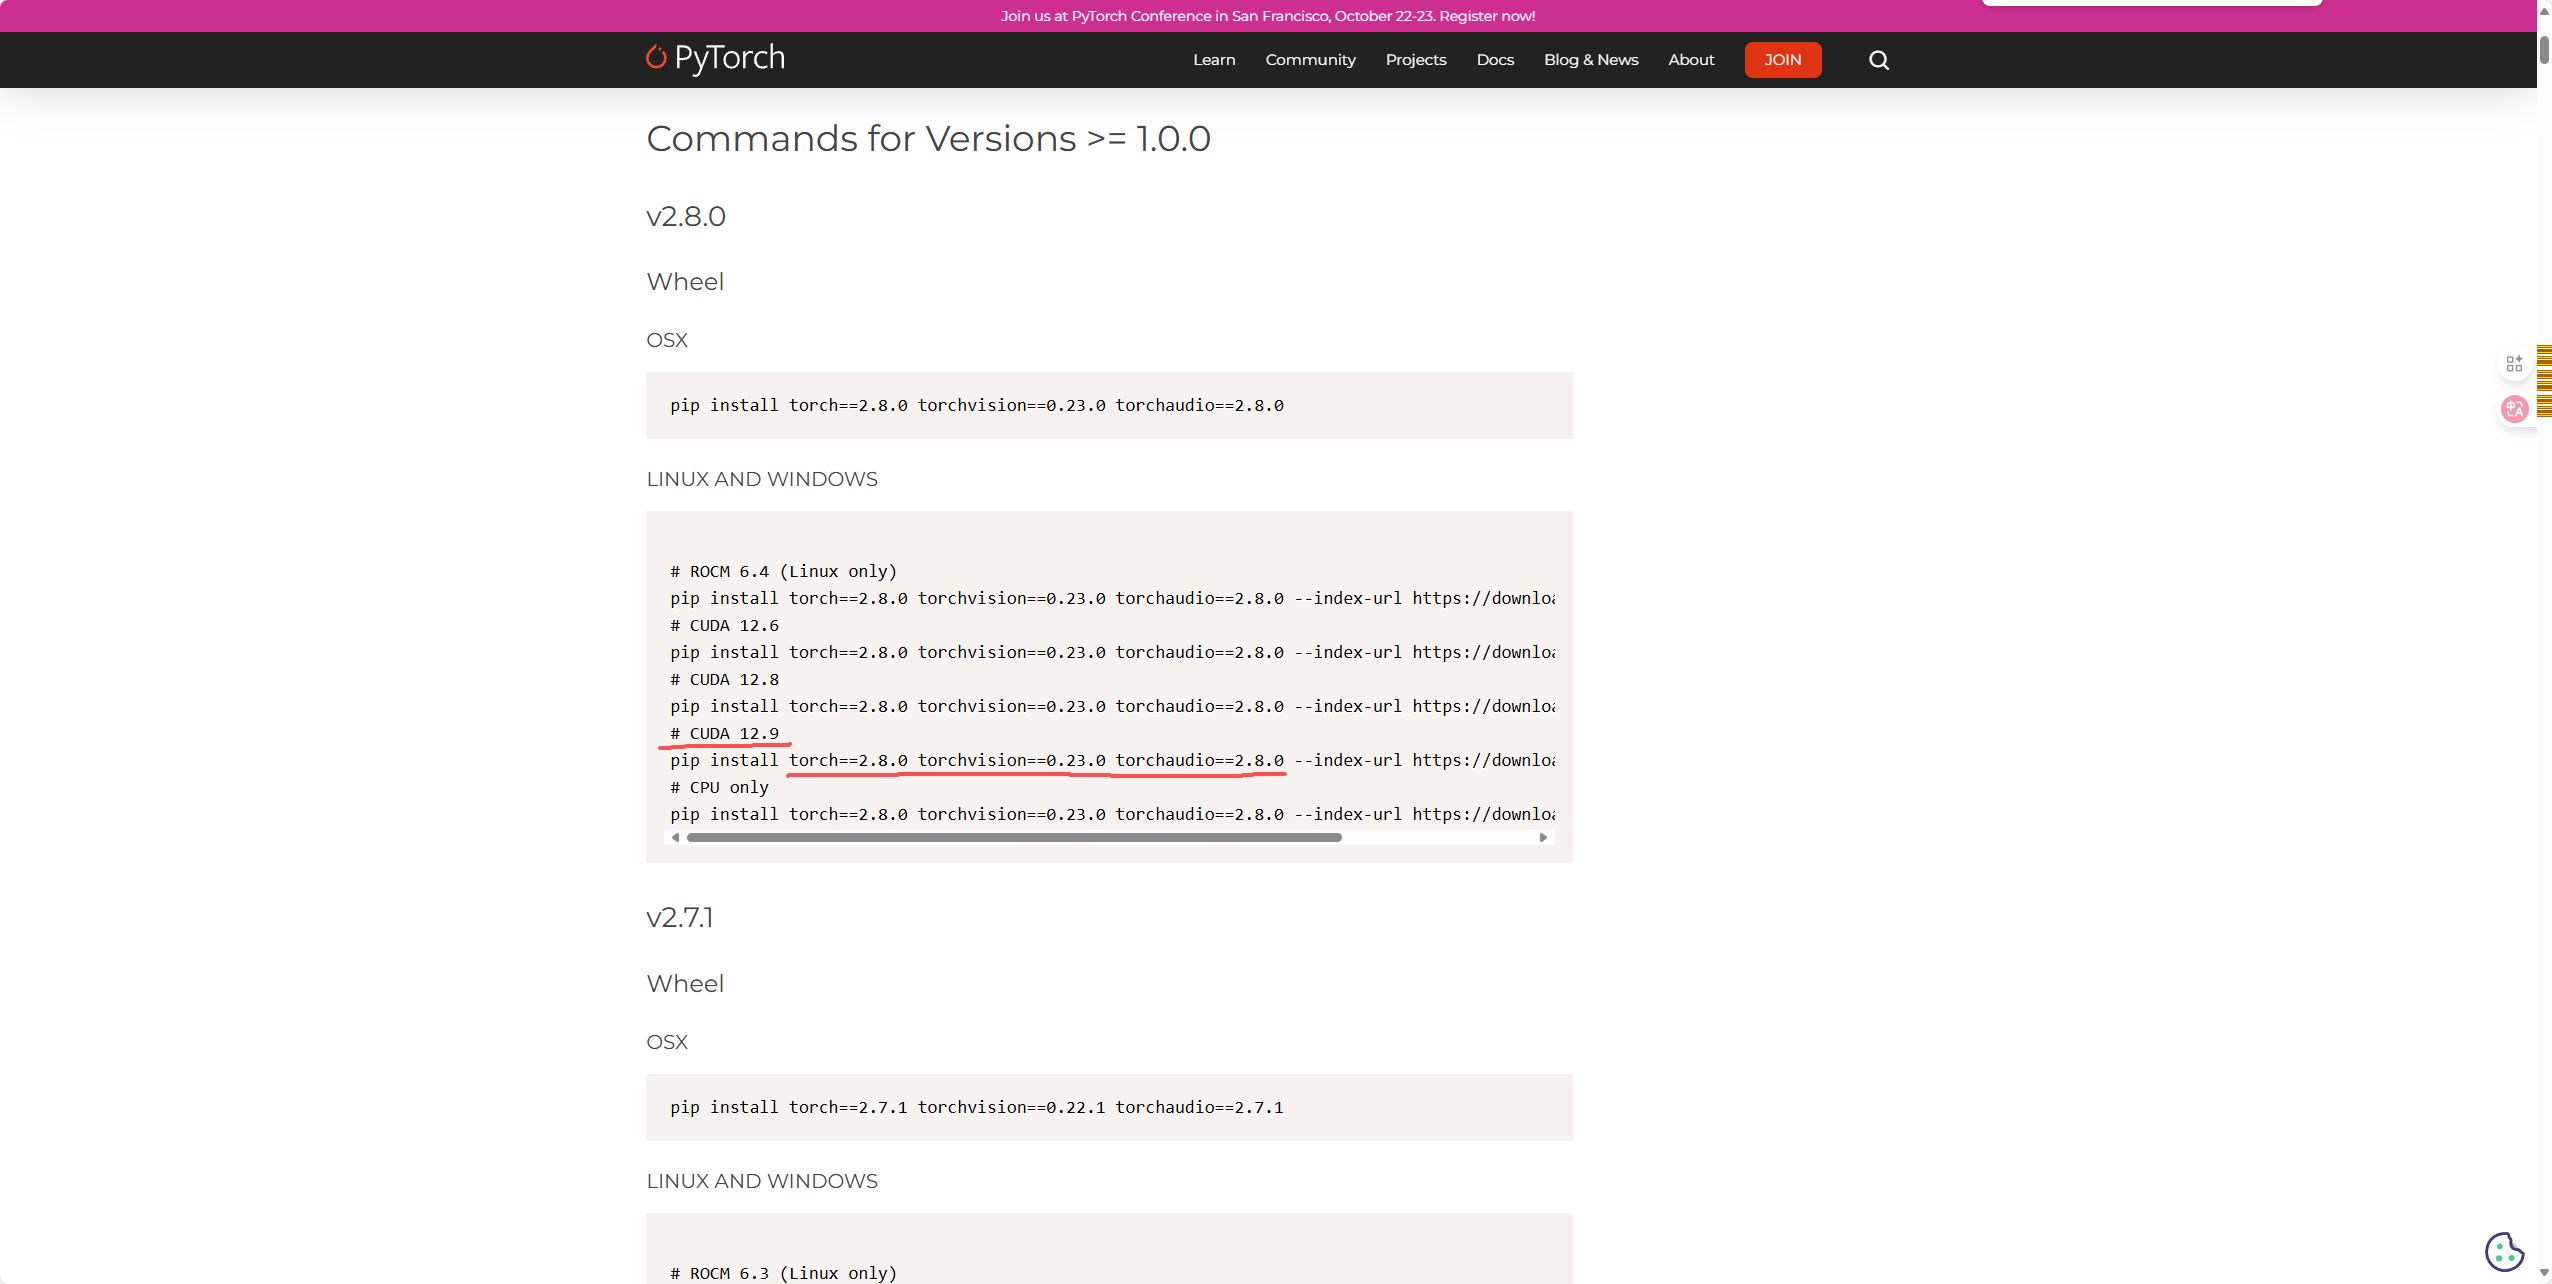Click the OSX v2.8.0 pip command
The width and height of the screenshot is (2552, 1284).
tap(976, 405)
